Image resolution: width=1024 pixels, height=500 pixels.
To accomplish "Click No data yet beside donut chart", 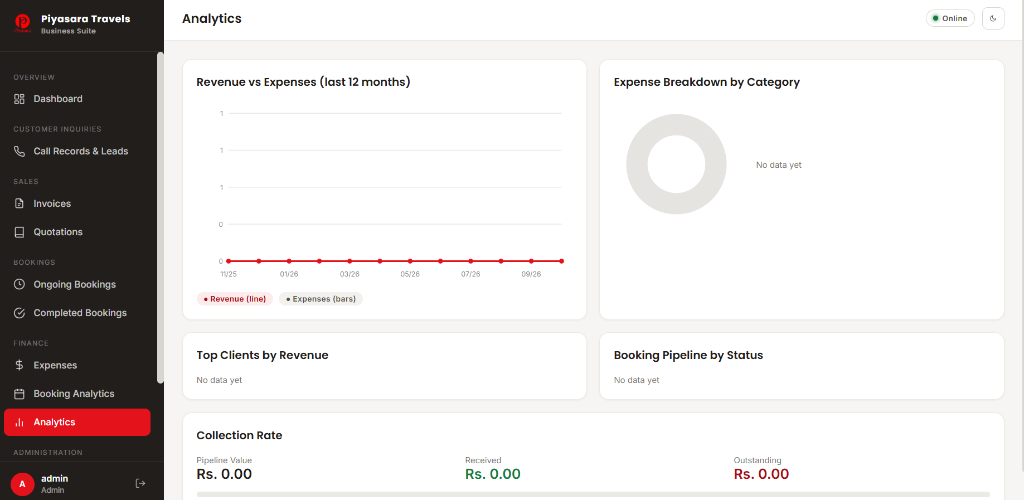I will click(778, 165).
